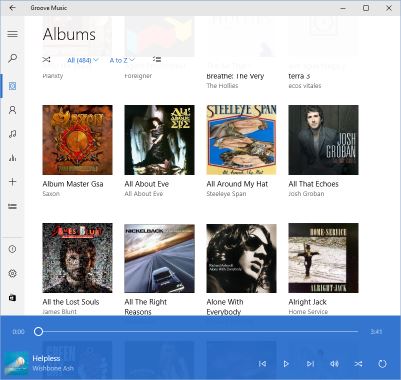401x380 pixels.
Task: Click the Saxon artist label
Action: [51, 194]
